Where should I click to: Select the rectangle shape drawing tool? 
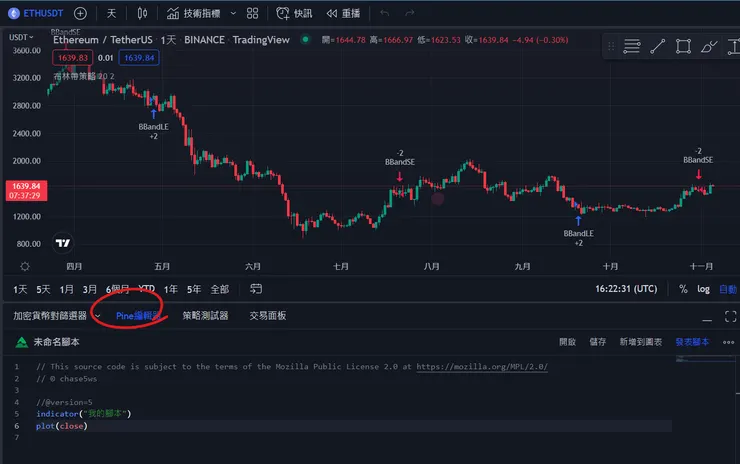(683, 46)
